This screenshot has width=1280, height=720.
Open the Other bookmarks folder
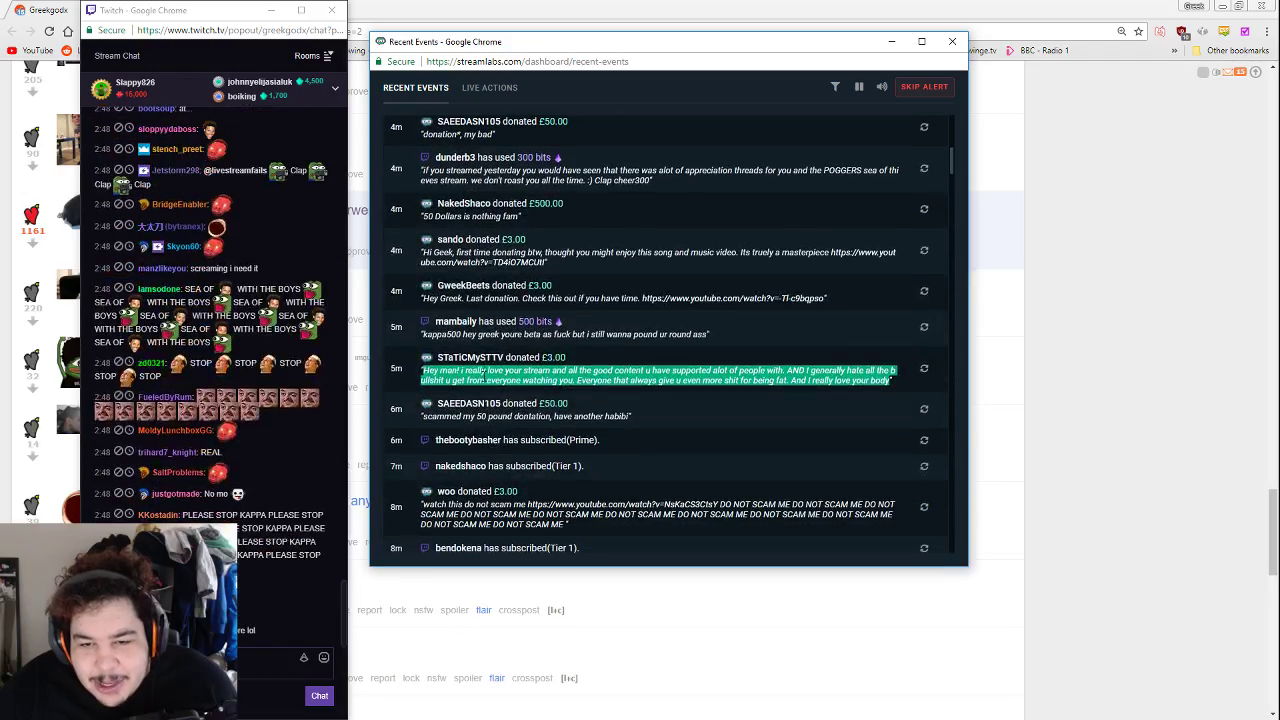tap(1229, 51)
